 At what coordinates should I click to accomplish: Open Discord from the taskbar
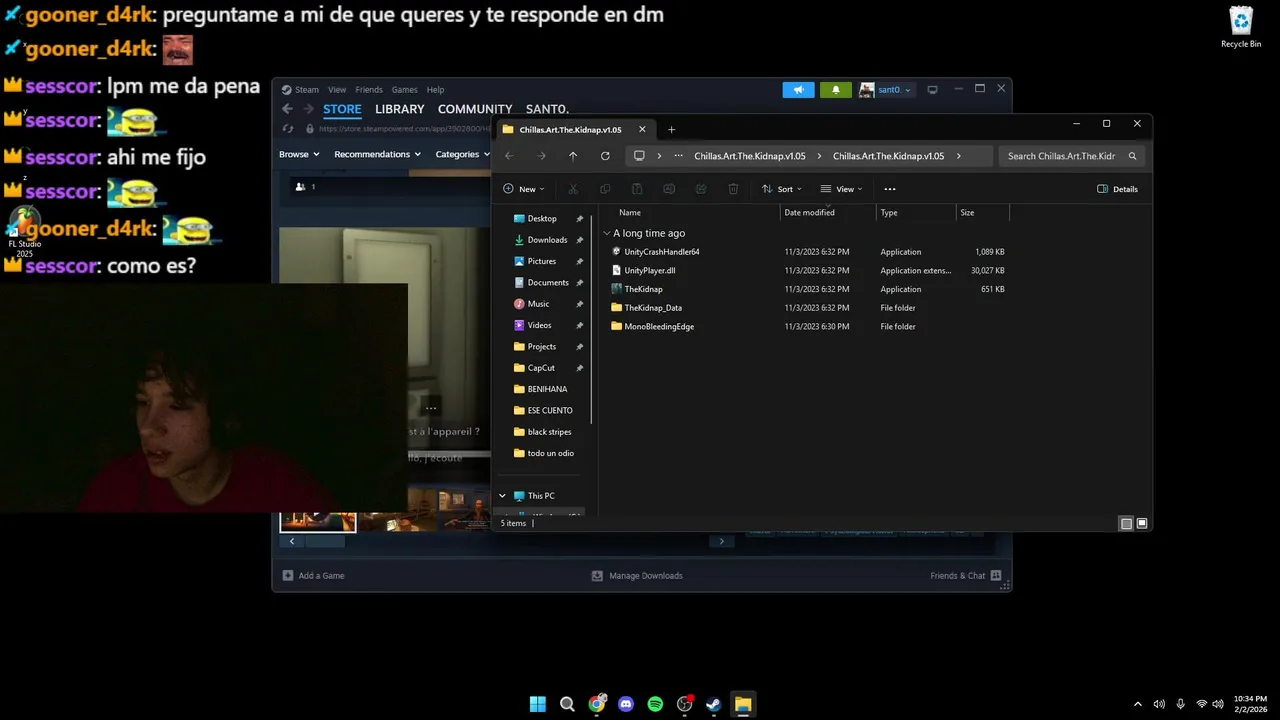tap(626, 704)
